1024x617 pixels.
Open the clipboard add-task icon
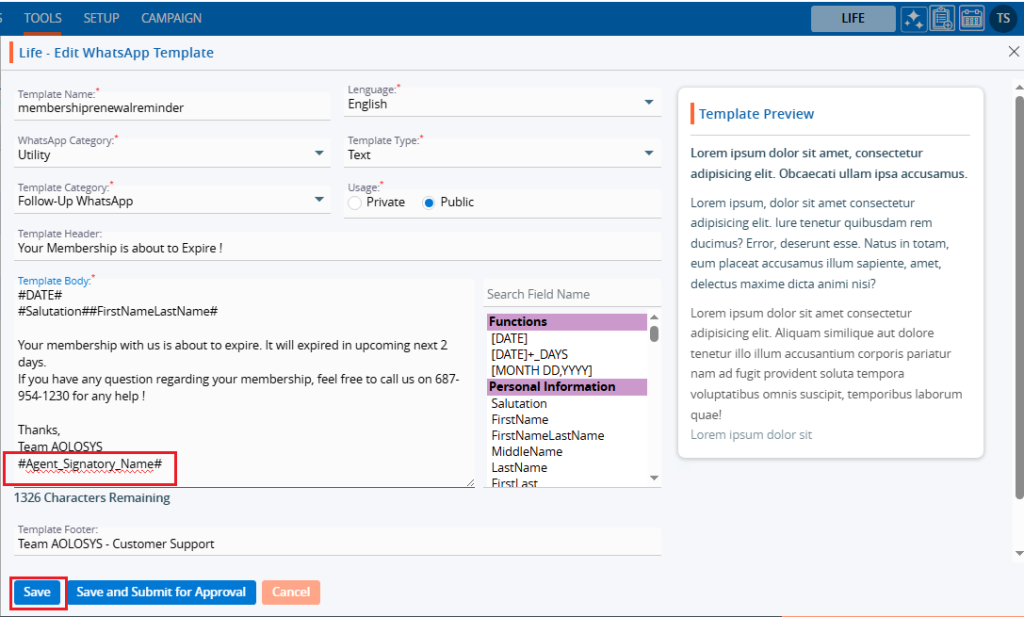[942, 18]
